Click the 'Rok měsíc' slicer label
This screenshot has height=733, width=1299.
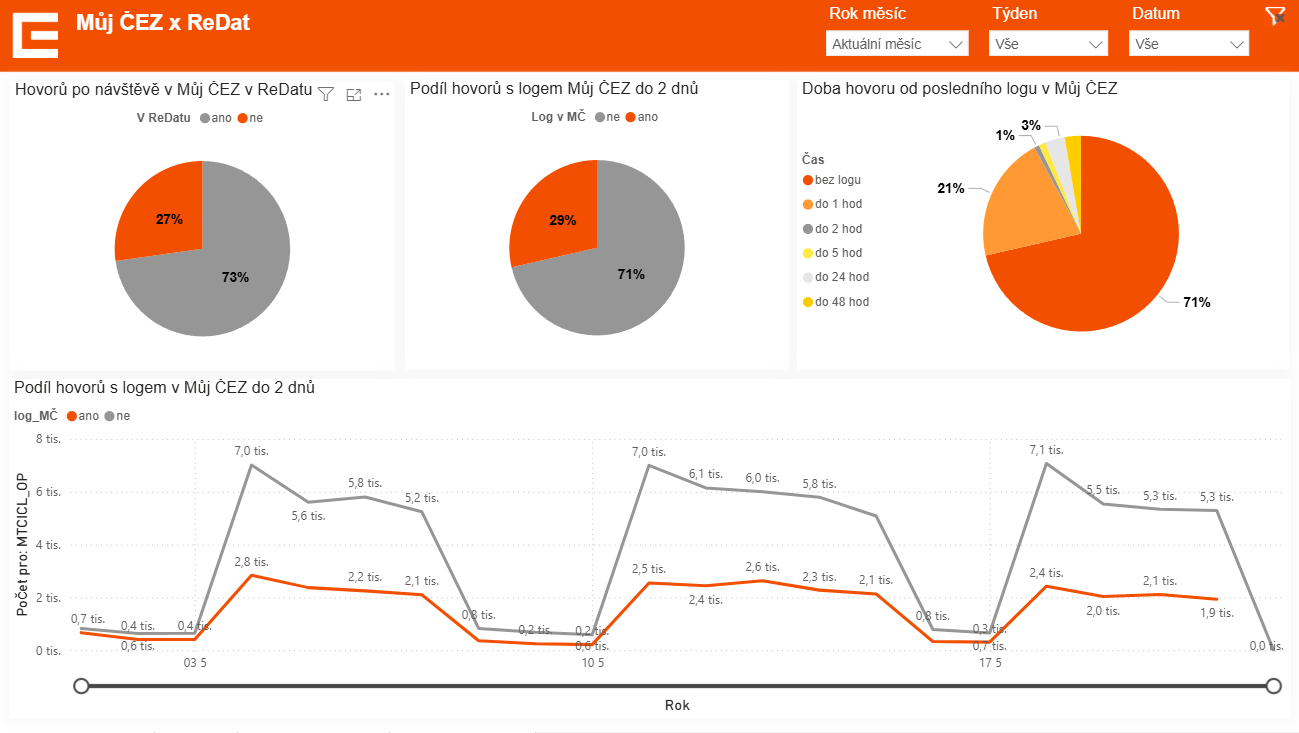pyautogui.click(x=868, y=14)
